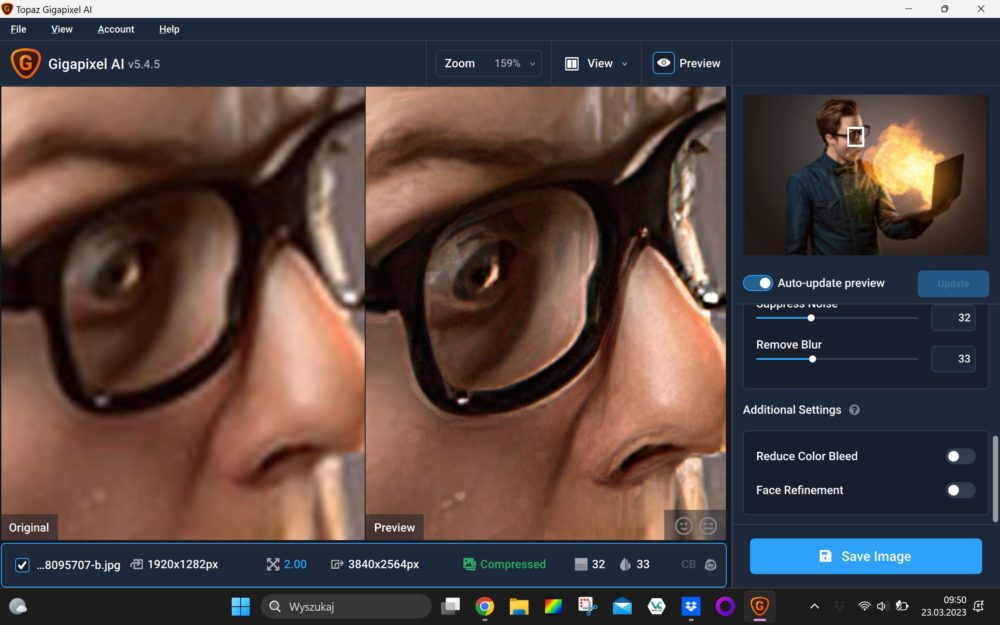Click the Update preview button
Image resolution: width=1000 pixels, height=625 pixels.
coord(953,284)
